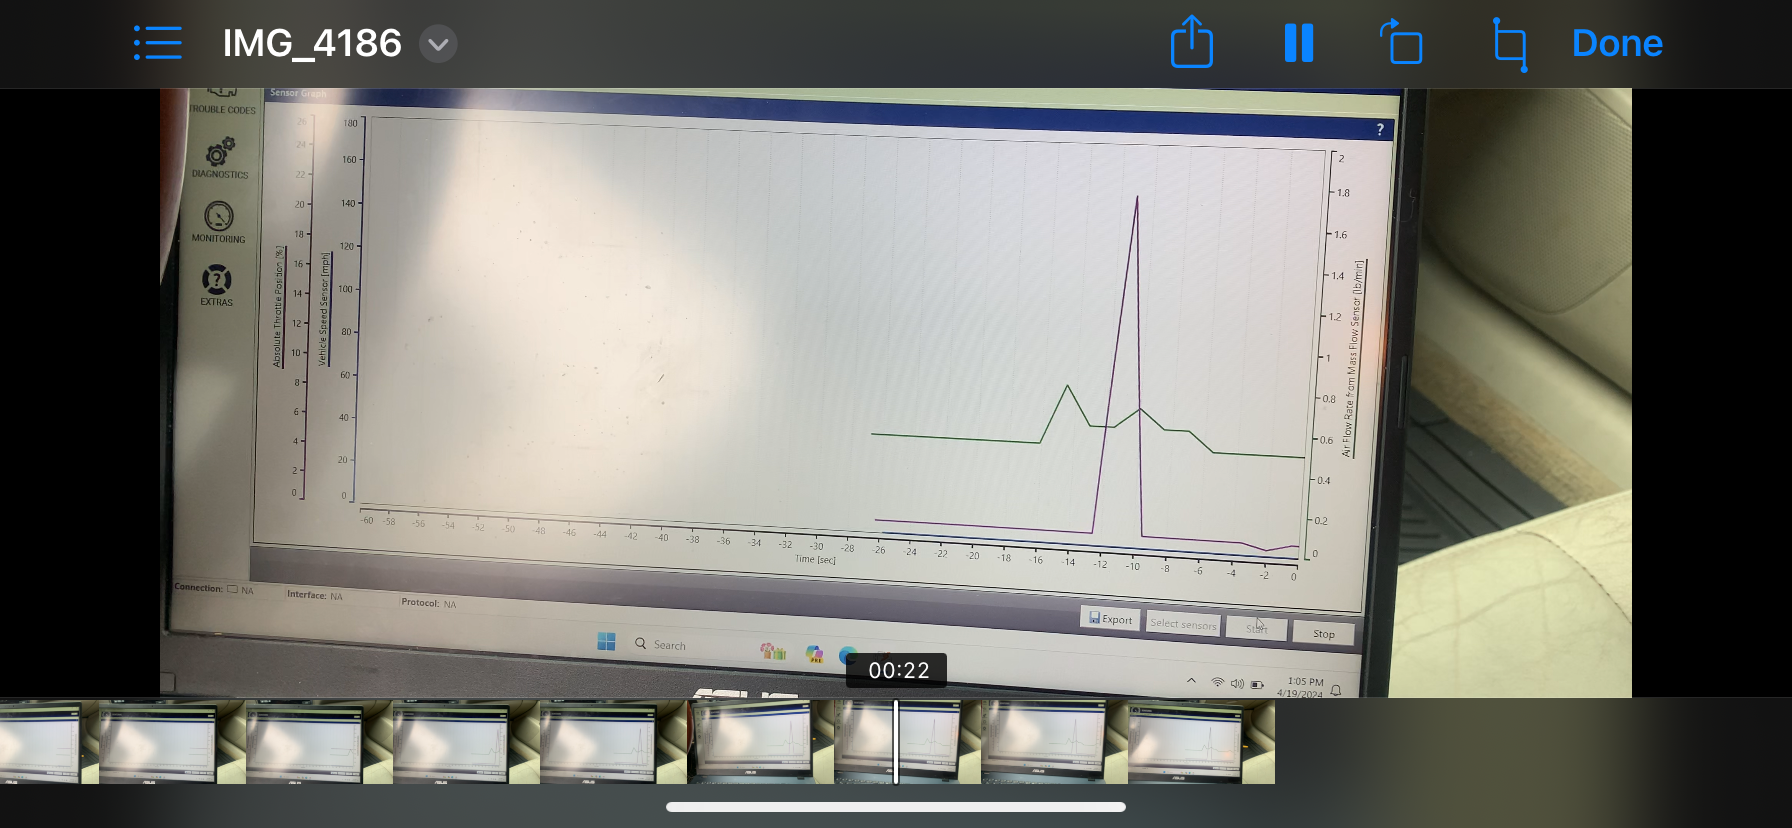This screenshot has height=828, width=1792.
Task: Tap the Share icon
Action: [x=1192, y=42]
